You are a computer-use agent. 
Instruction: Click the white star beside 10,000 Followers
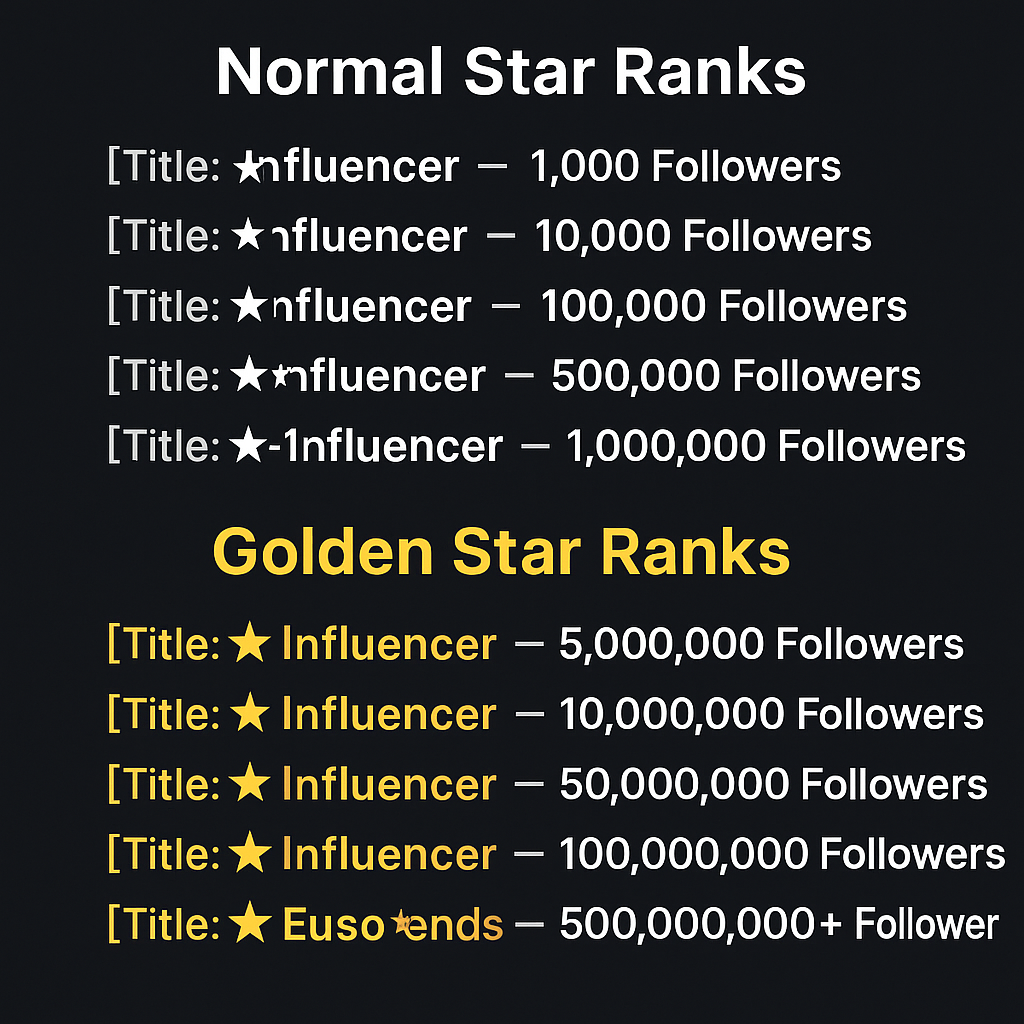pyautogui.click(x=248, y=235)
